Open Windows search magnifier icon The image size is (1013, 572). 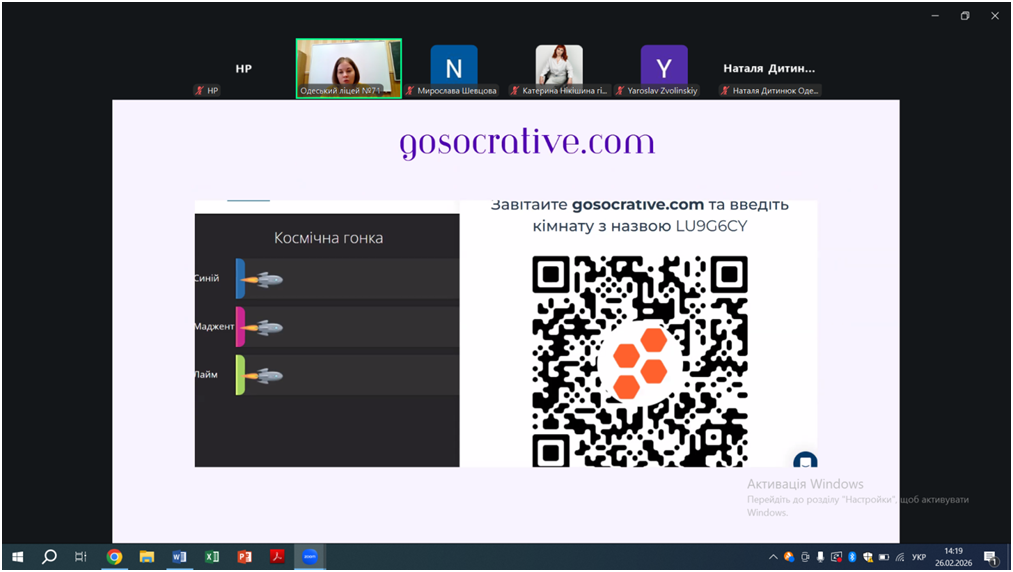pos(49,557)
